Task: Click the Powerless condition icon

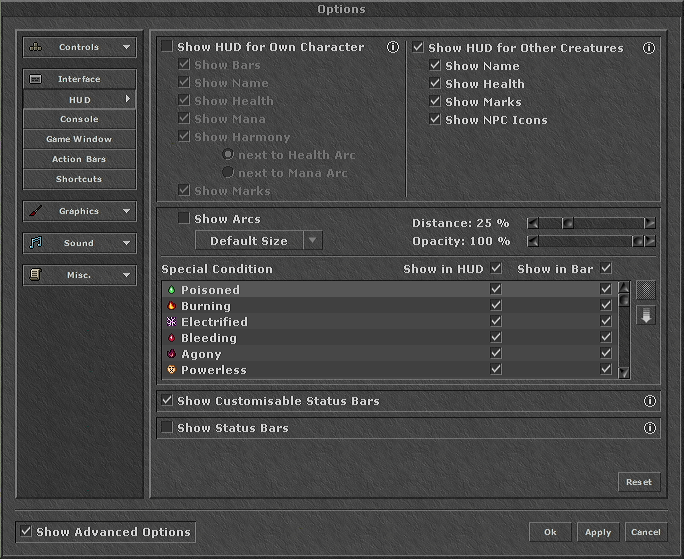Action: (171, 370)
